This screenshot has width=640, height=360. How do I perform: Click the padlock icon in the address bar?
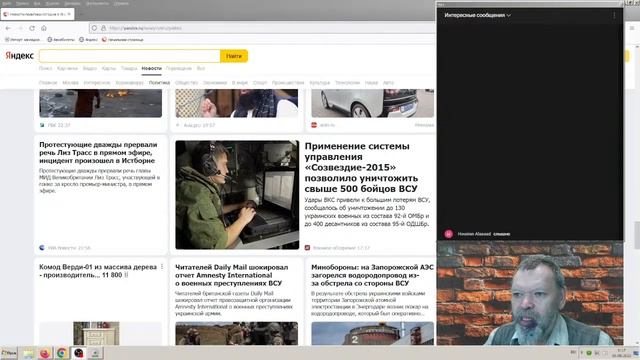point(104,28)
